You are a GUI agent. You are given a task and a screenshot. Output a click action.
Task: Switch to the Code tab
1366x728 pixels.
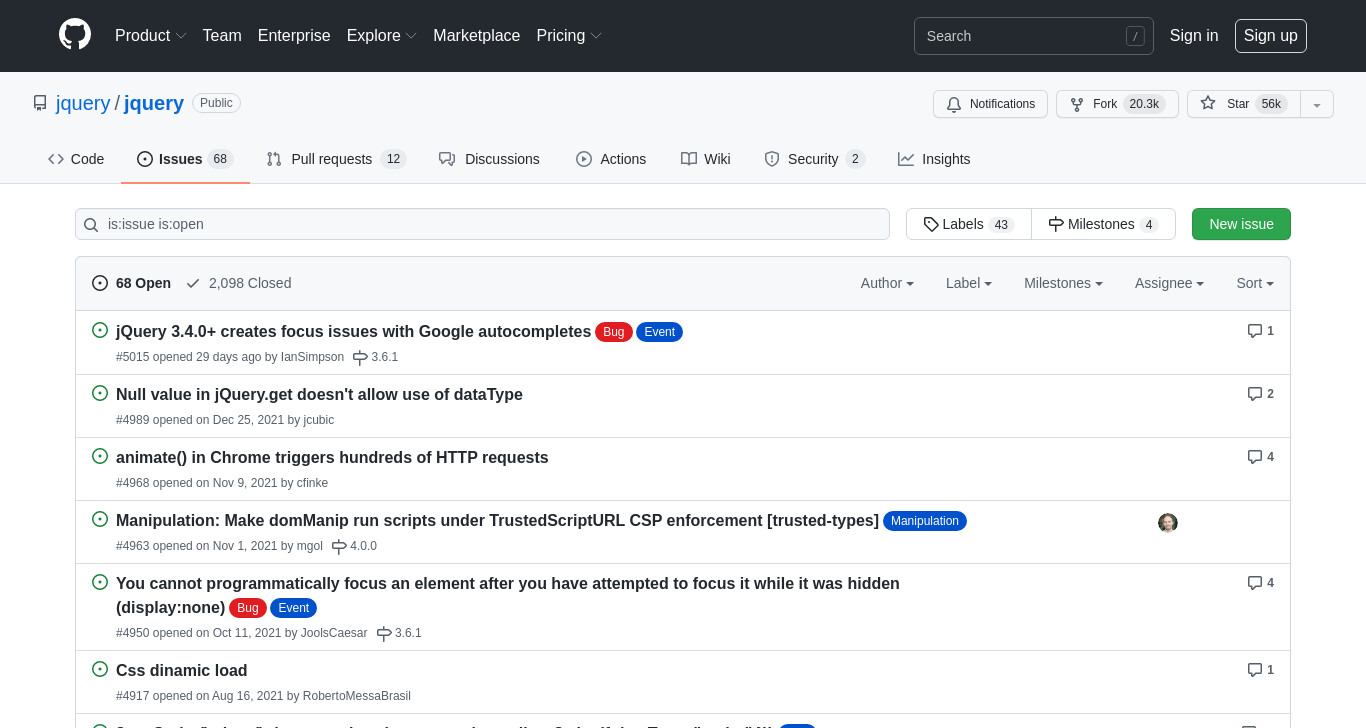[76, 159]
